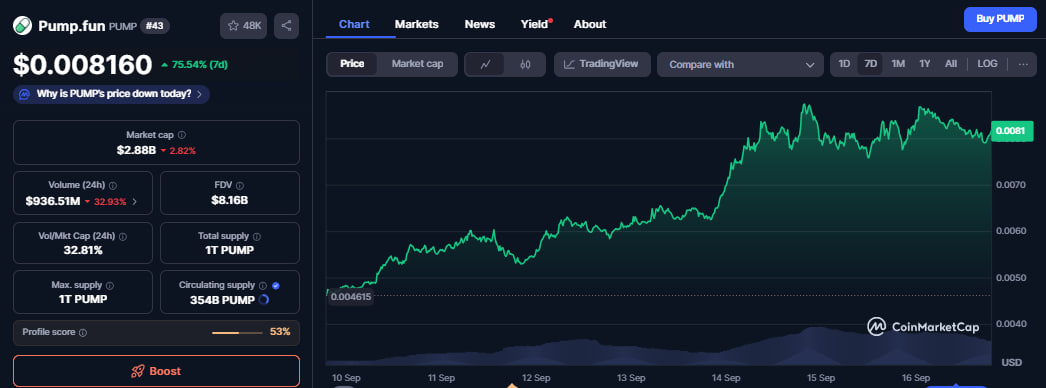
Task: Click the Pump.fun coin logo icon
Action: pos(23,25)
